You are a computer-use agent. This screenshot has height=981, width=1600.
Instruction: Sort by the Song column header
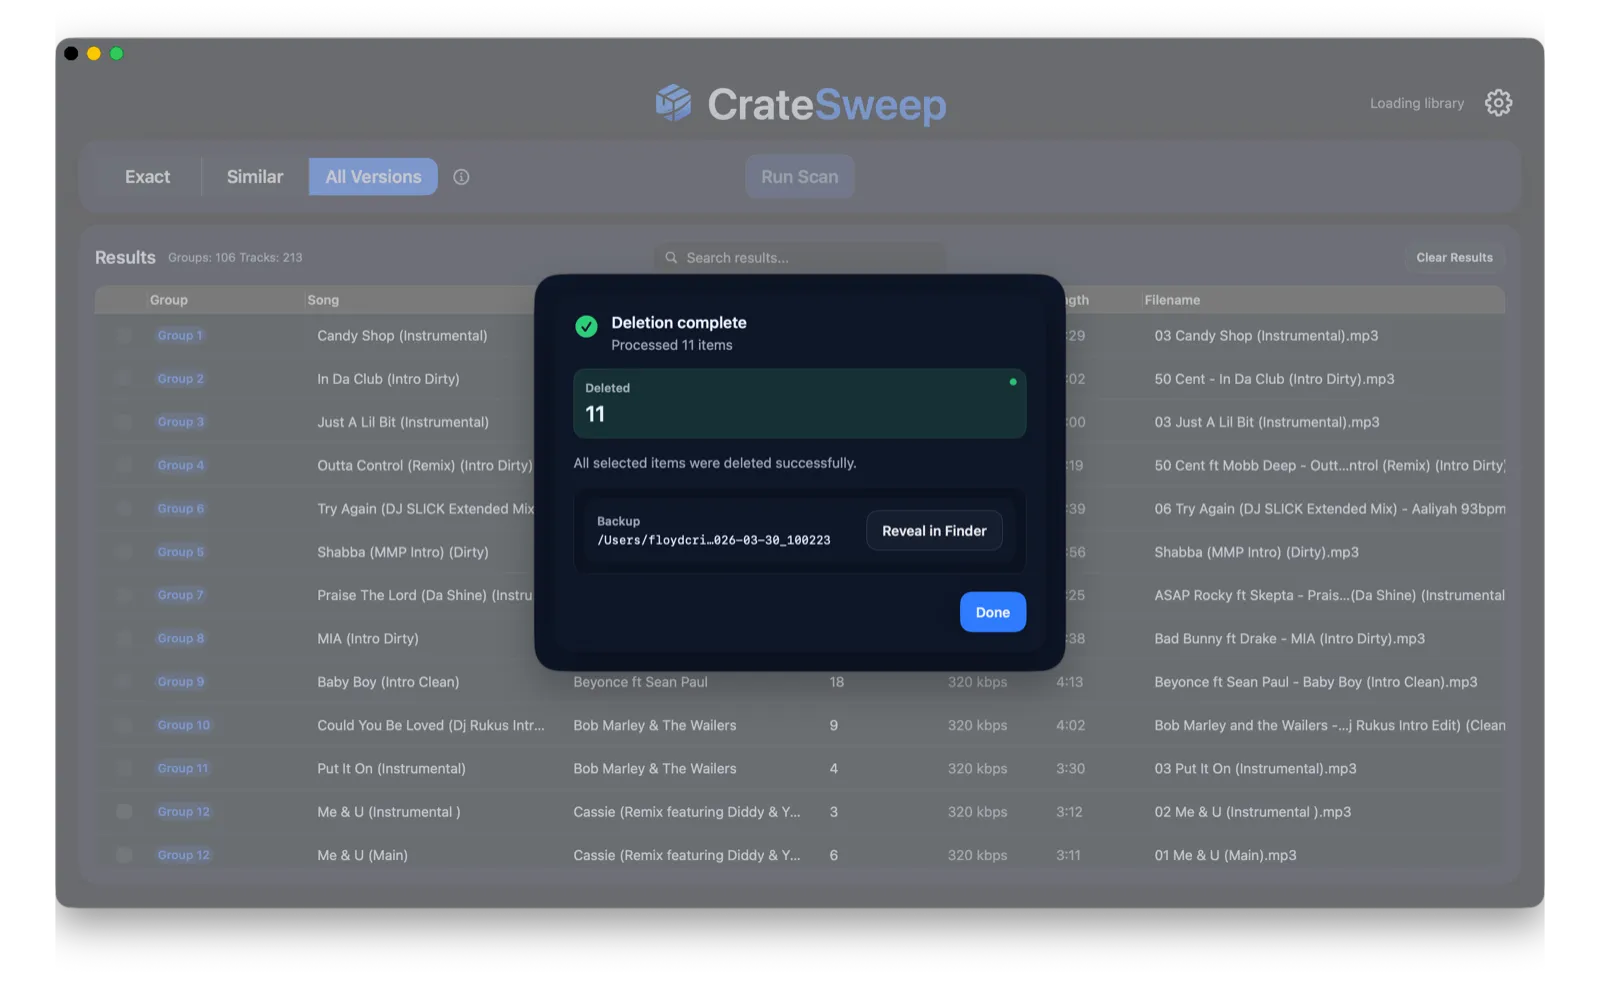click(323, 300)
